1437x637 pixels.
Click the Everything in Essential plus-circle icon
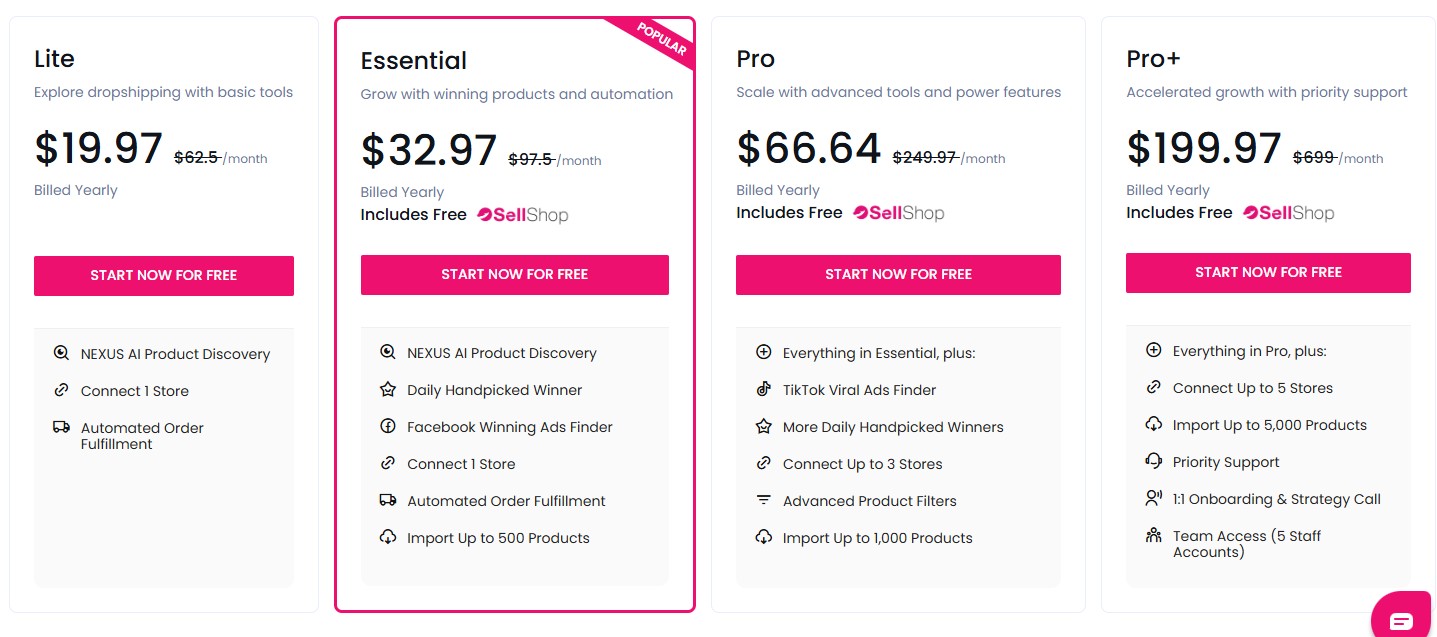click(x=764, y=352)
